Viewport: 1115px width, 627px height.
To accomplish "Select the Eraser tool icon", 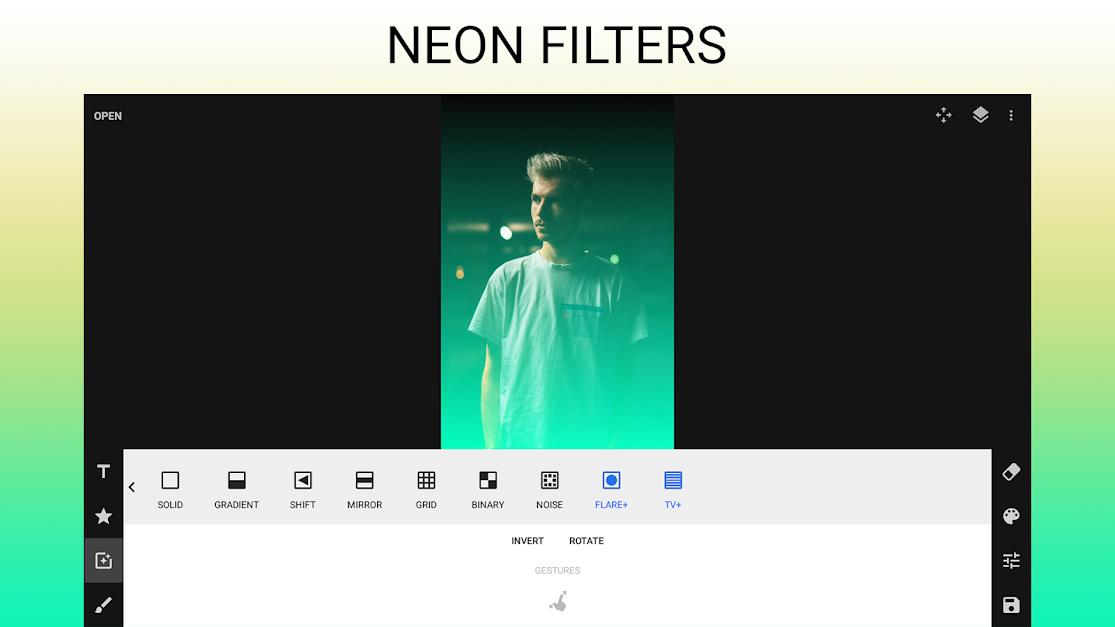I will click(1011, 471).
